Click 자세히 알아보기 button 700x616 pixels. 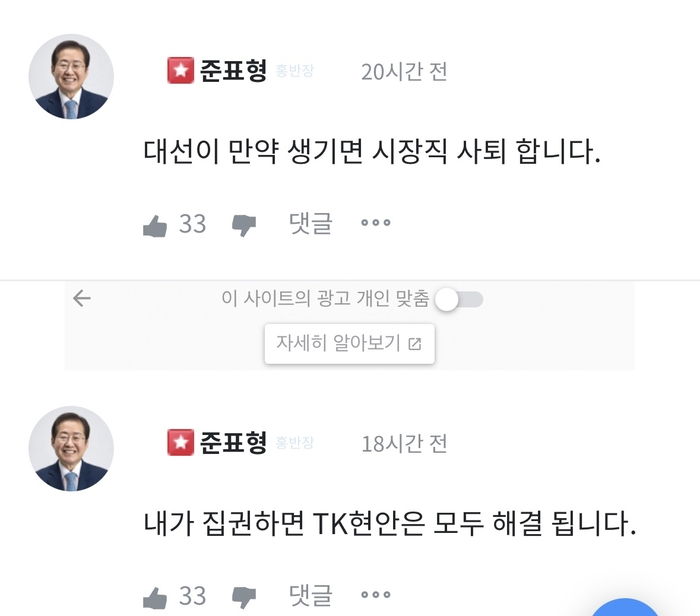[x=350, y=343]
